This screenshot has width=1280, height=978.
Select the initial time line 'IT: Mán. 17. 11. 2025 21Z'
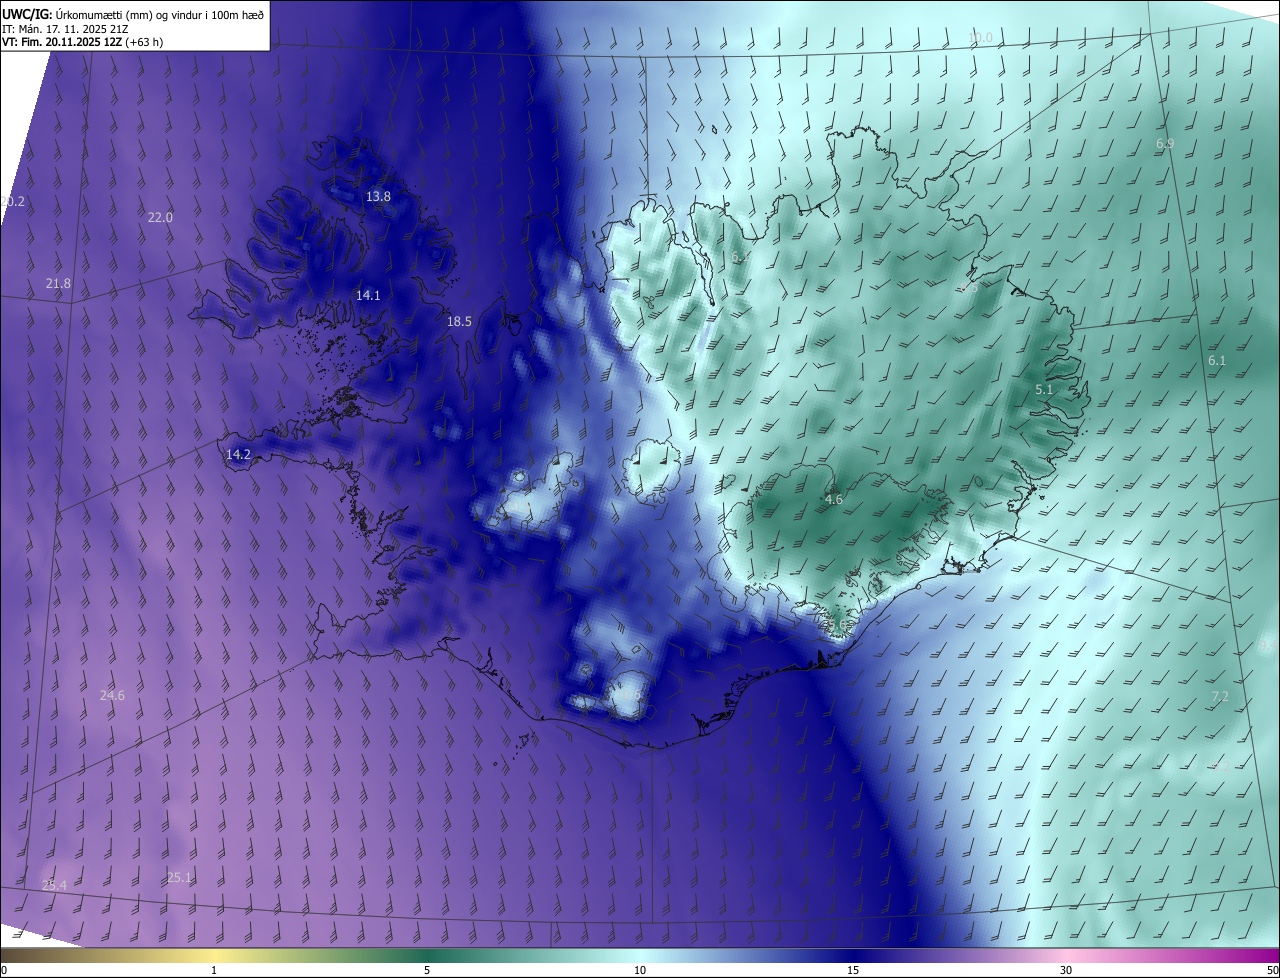pyautogui.click(x=64, y=28)
